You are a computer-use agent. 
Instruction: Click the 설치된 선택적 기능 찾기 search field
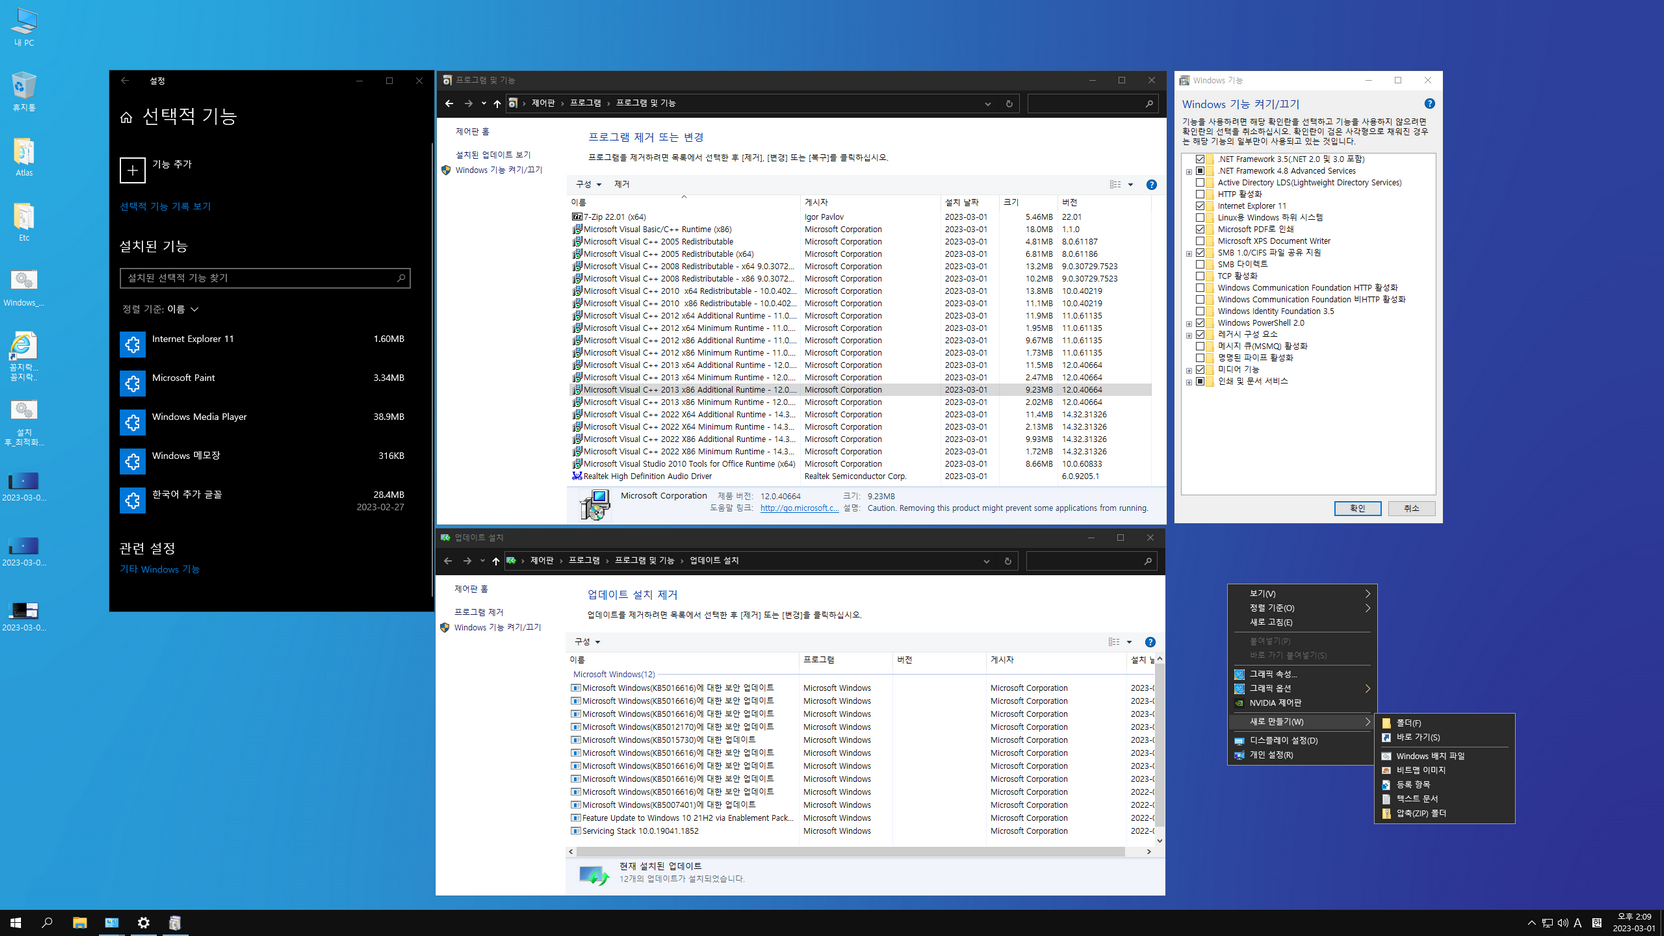[265, 278]
